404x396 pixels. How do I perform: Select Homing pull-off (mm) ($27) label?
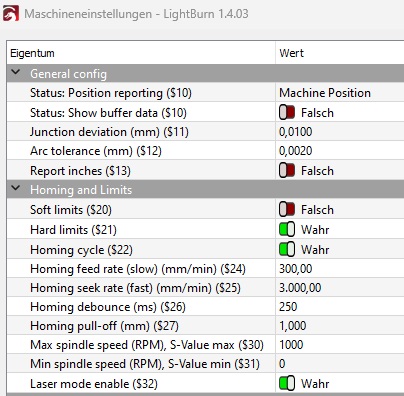click(x=104, y=326)
